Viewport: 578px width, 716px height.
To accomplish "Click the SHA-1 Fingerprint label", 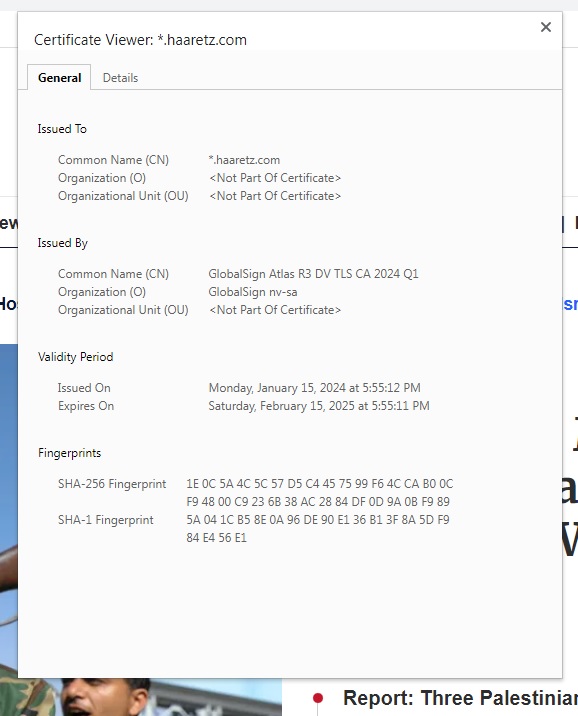I will pos(105,520).
